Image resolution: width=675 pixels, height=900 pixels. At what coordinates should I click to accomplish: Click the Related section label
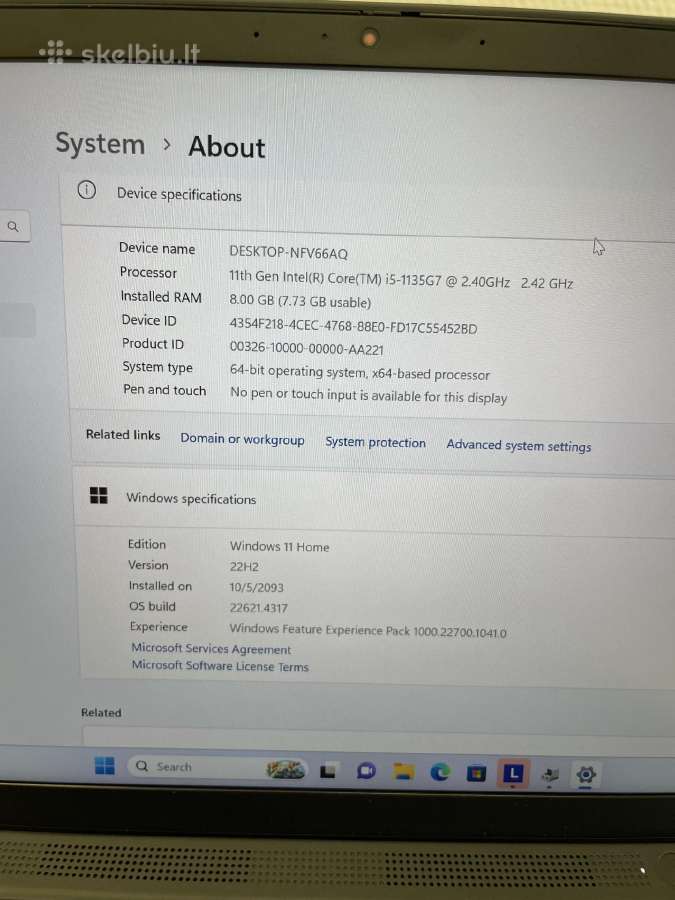point(101,712)
